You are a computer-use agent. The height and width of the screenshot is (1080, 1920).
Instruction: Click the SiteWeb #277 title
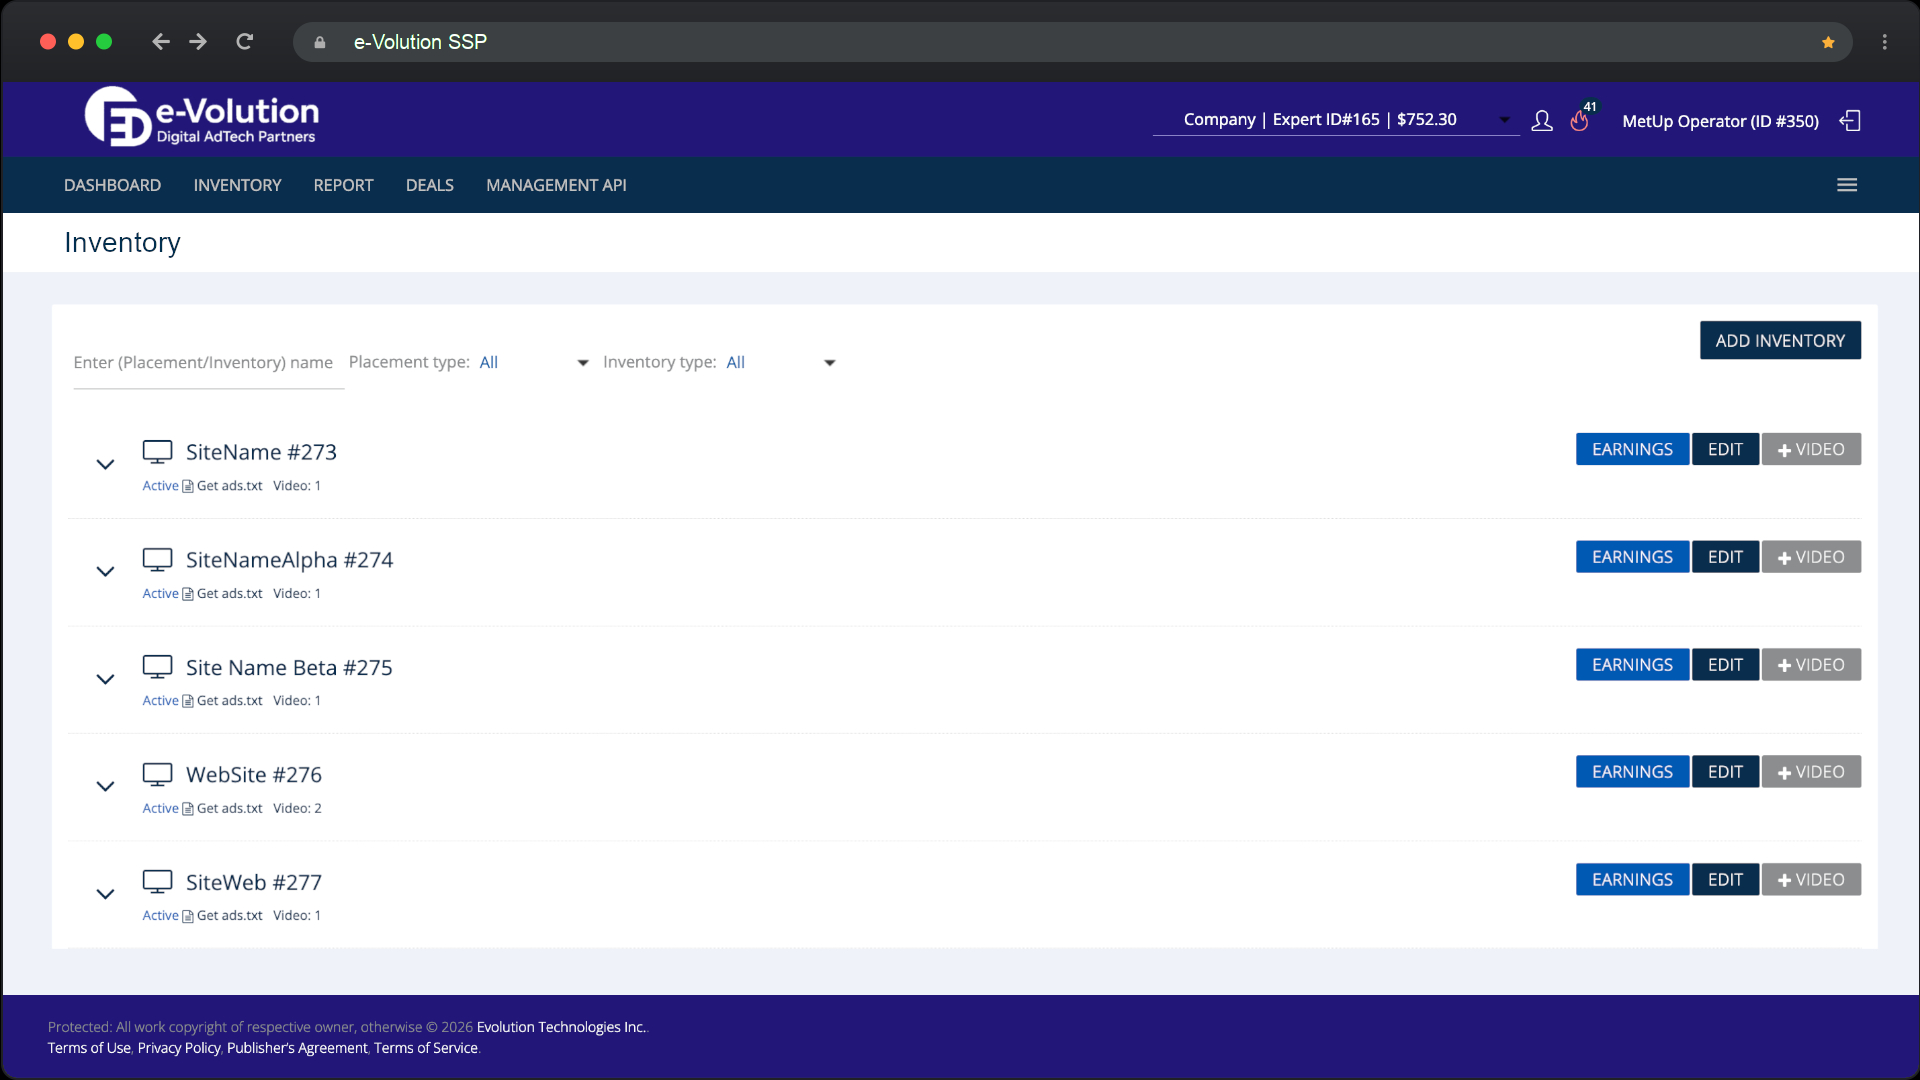(254, 883)
